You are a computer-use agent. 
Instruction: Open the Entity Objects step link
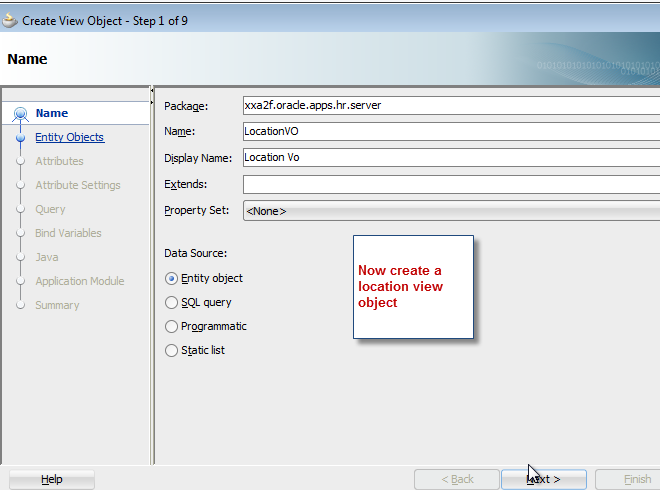[x=69, y=137]
